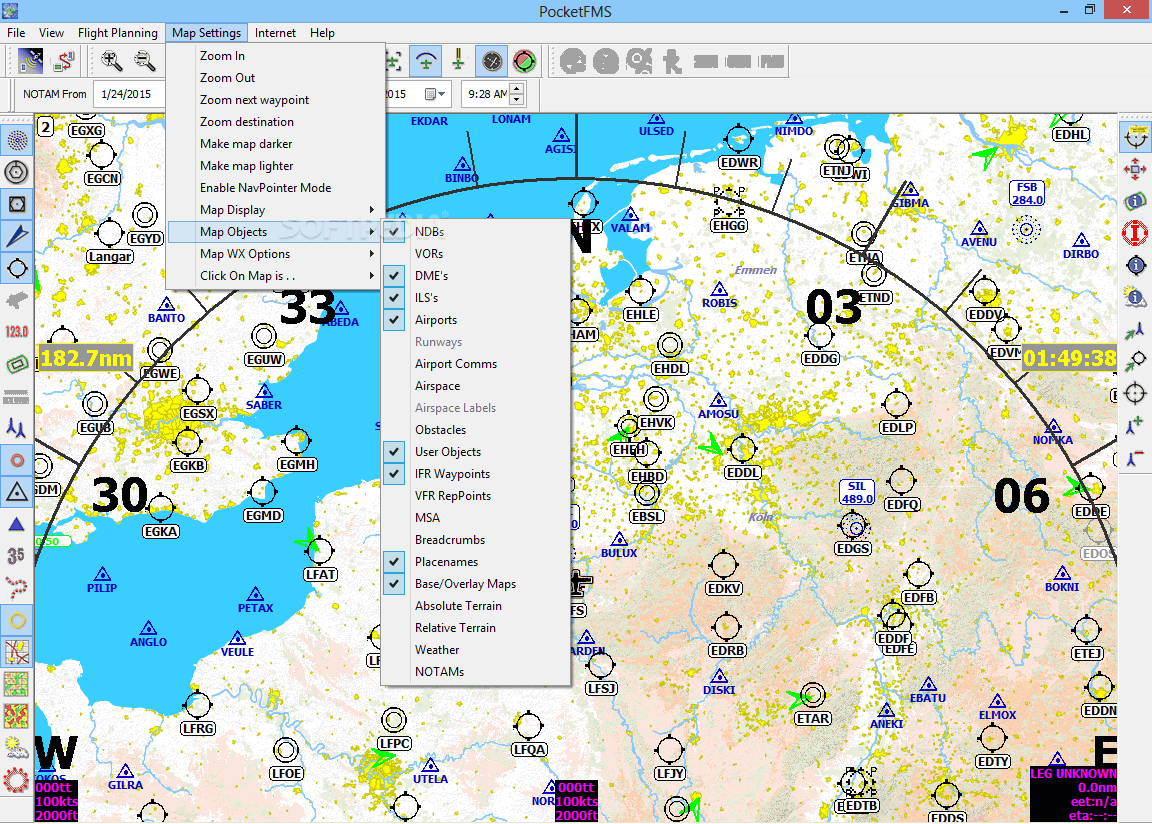Select Zoom destination menu entry
1152x824 pixels.
click(x=276, y=121)
